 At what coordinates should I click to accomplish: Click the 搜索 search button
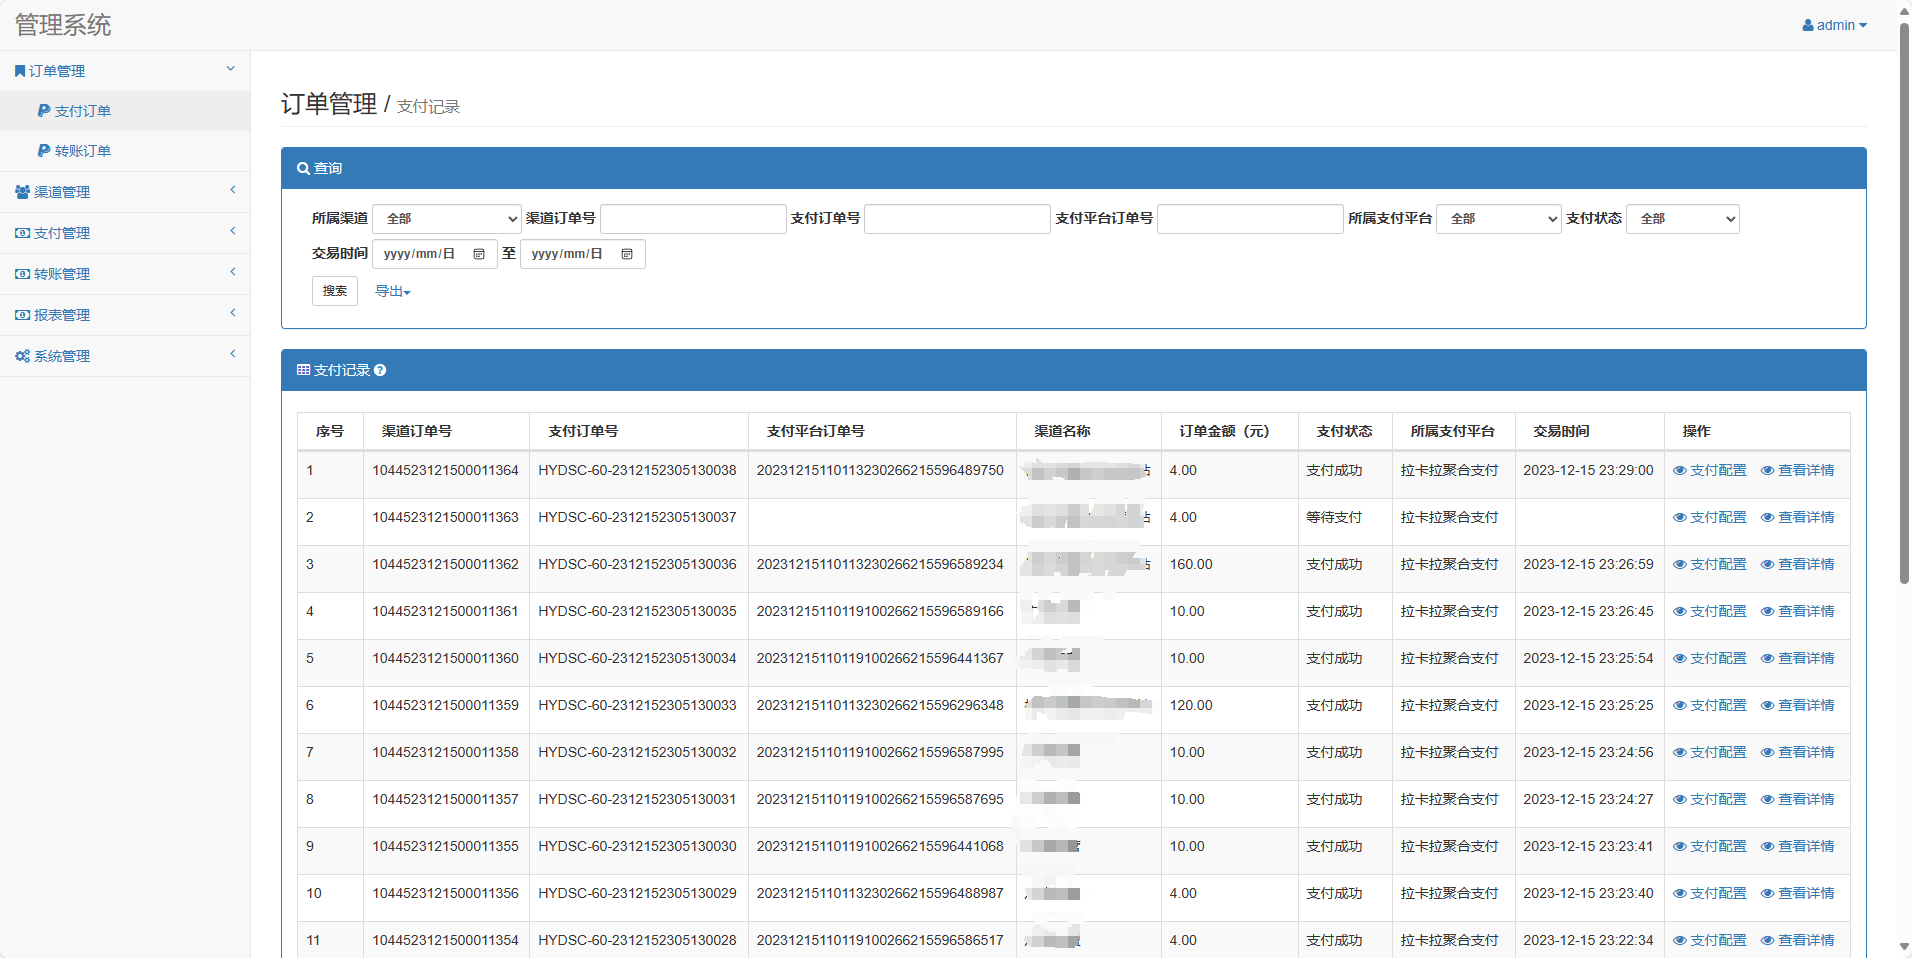click(335, 291)
